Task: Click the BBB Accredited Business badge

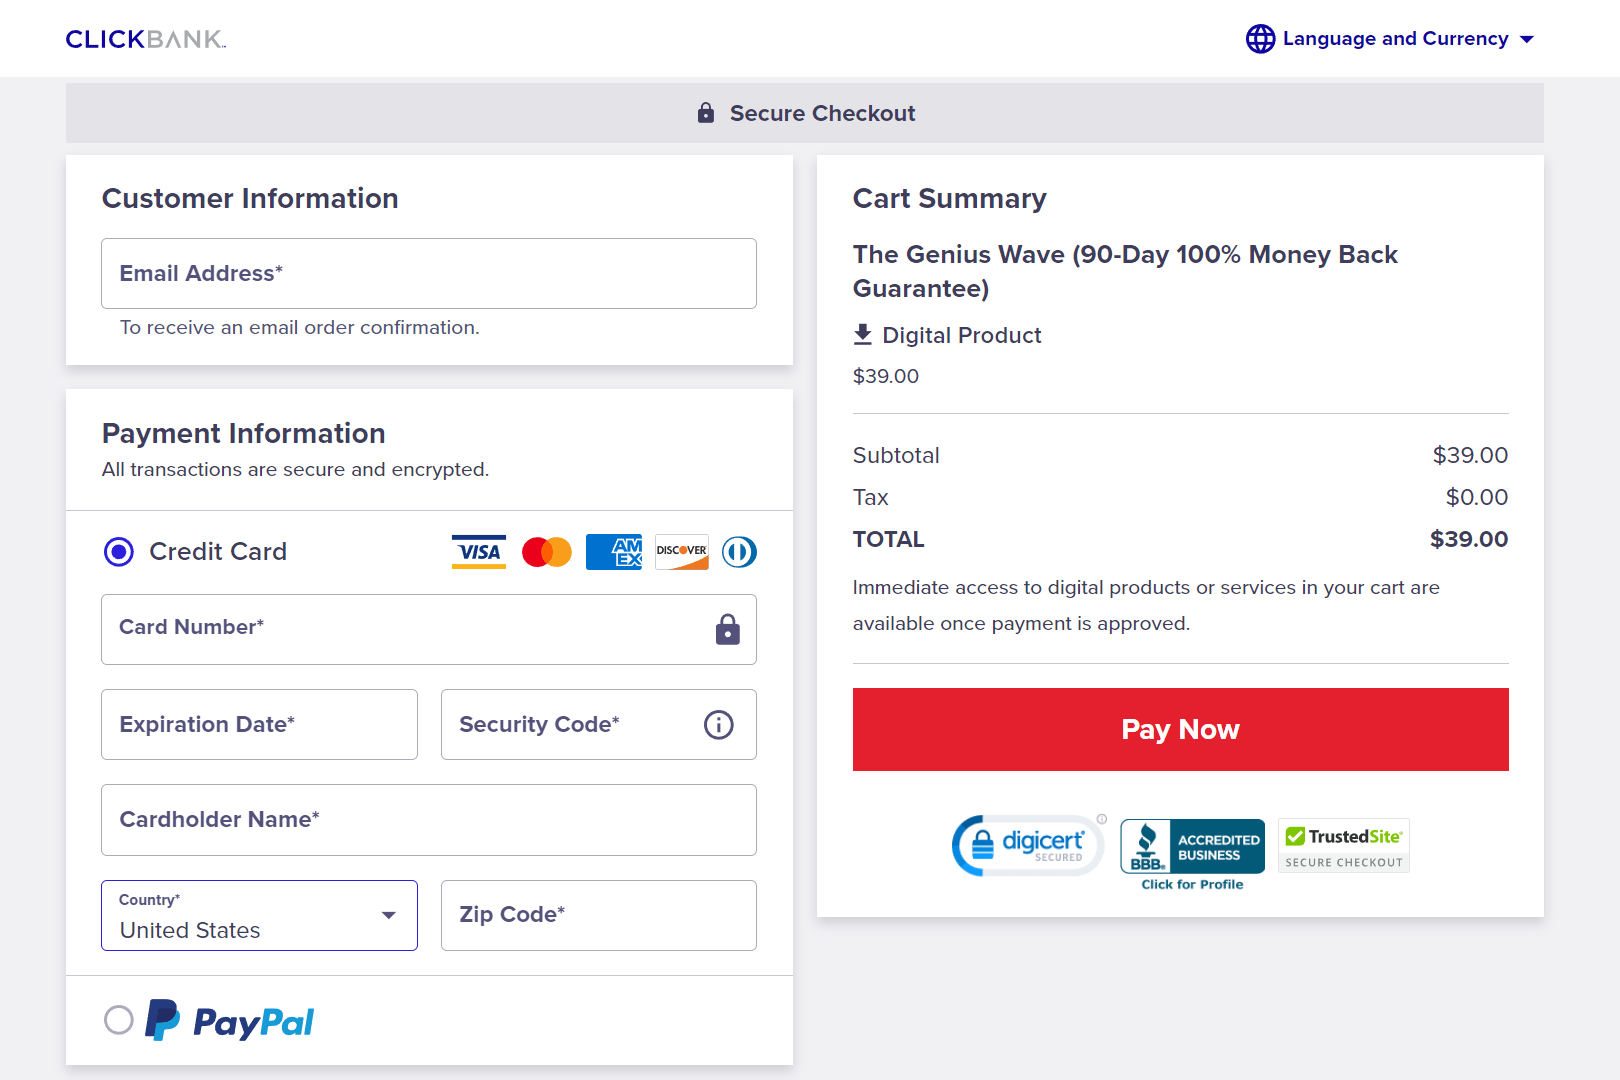Action: (1192, 846)
